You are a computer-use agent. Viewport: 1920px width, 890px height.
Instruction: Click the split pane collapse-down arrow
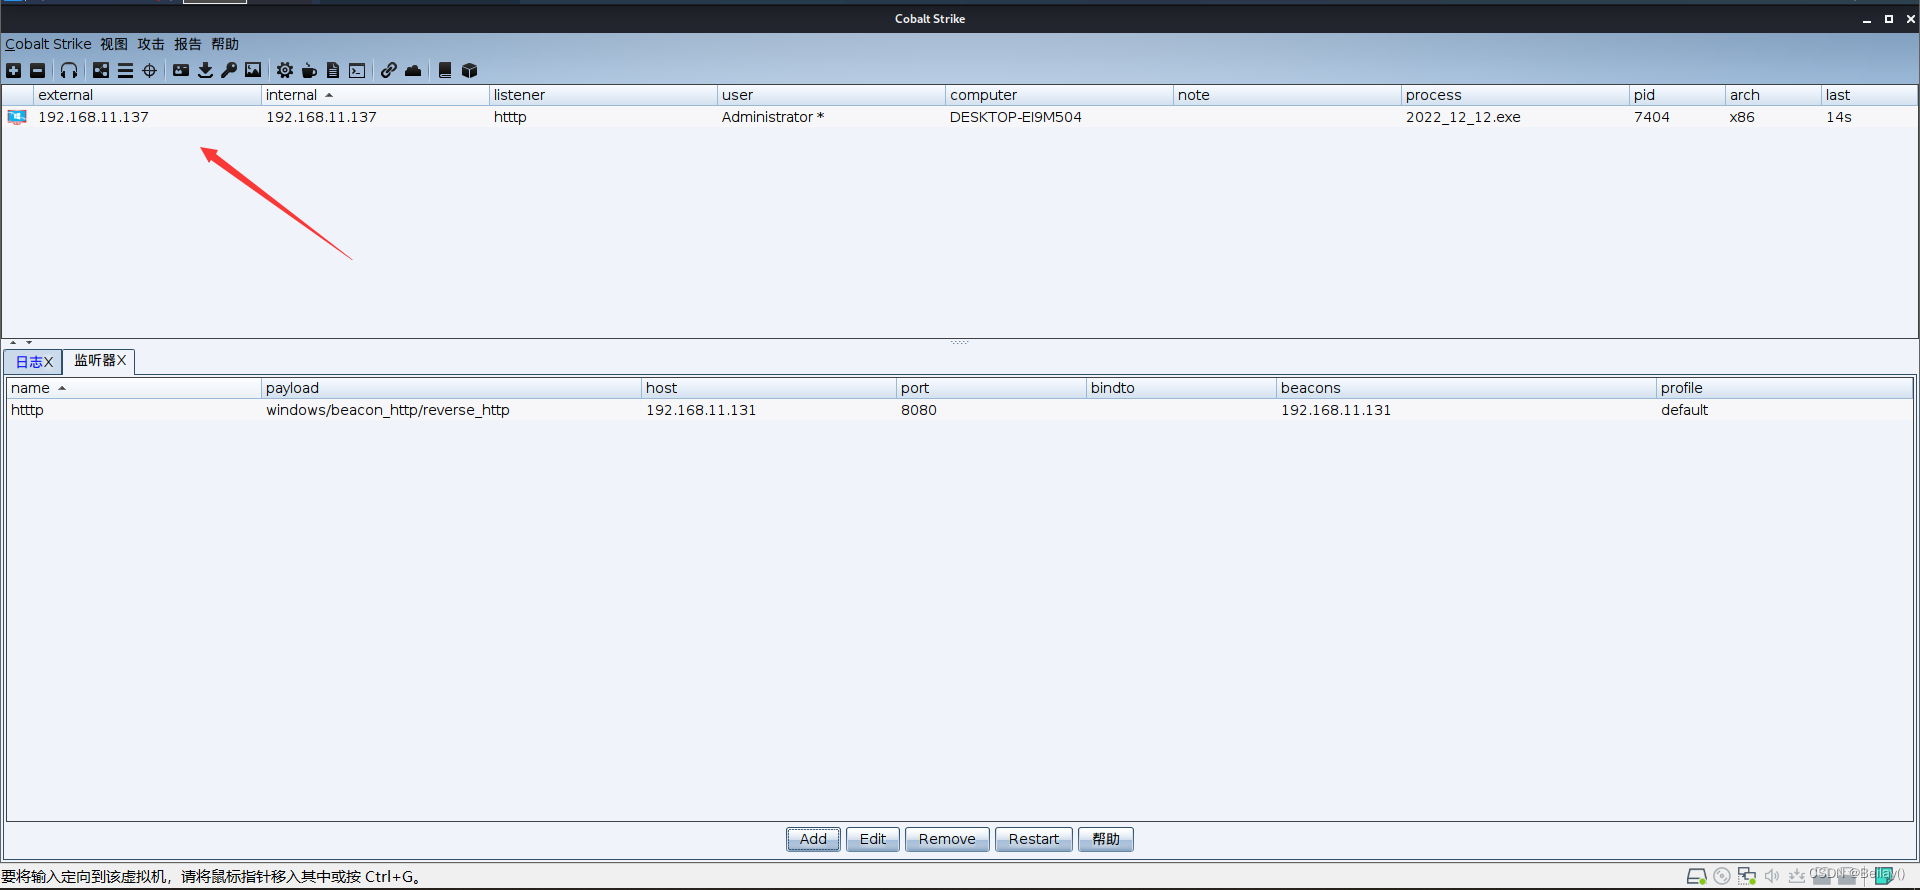(x=29, y=342)
